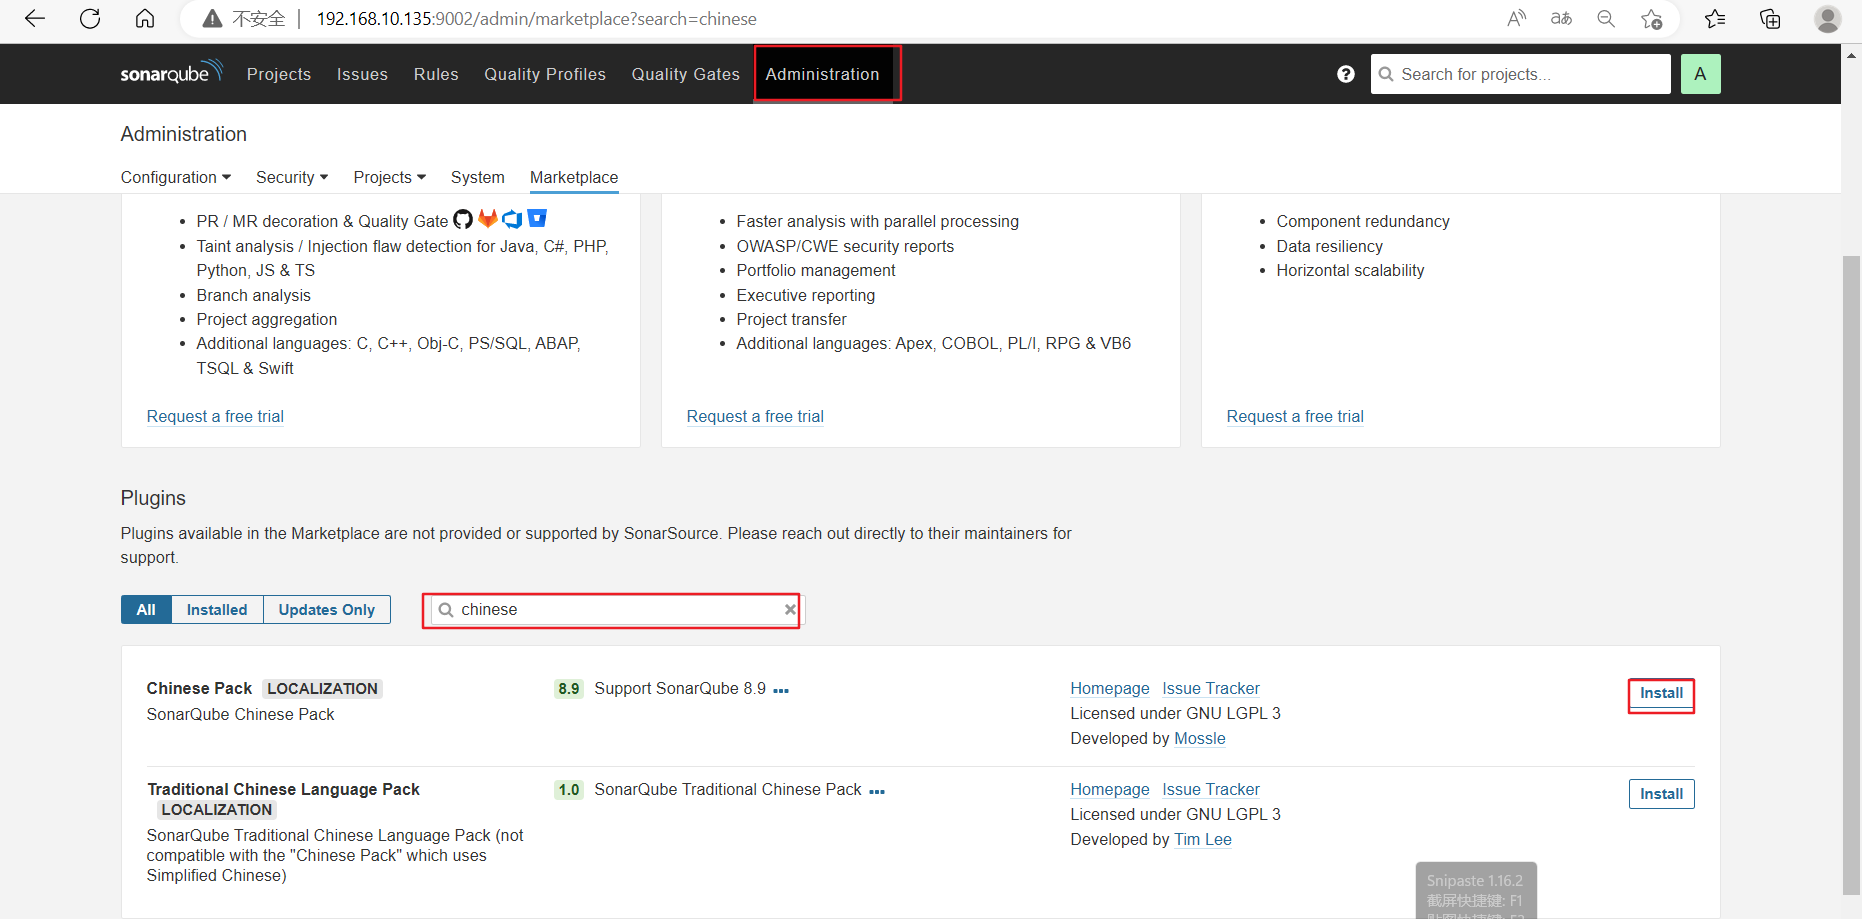Open Chinese Pack Homepage link
The height and width of the screenshot is (919, 1862).
pos(1110,688)
